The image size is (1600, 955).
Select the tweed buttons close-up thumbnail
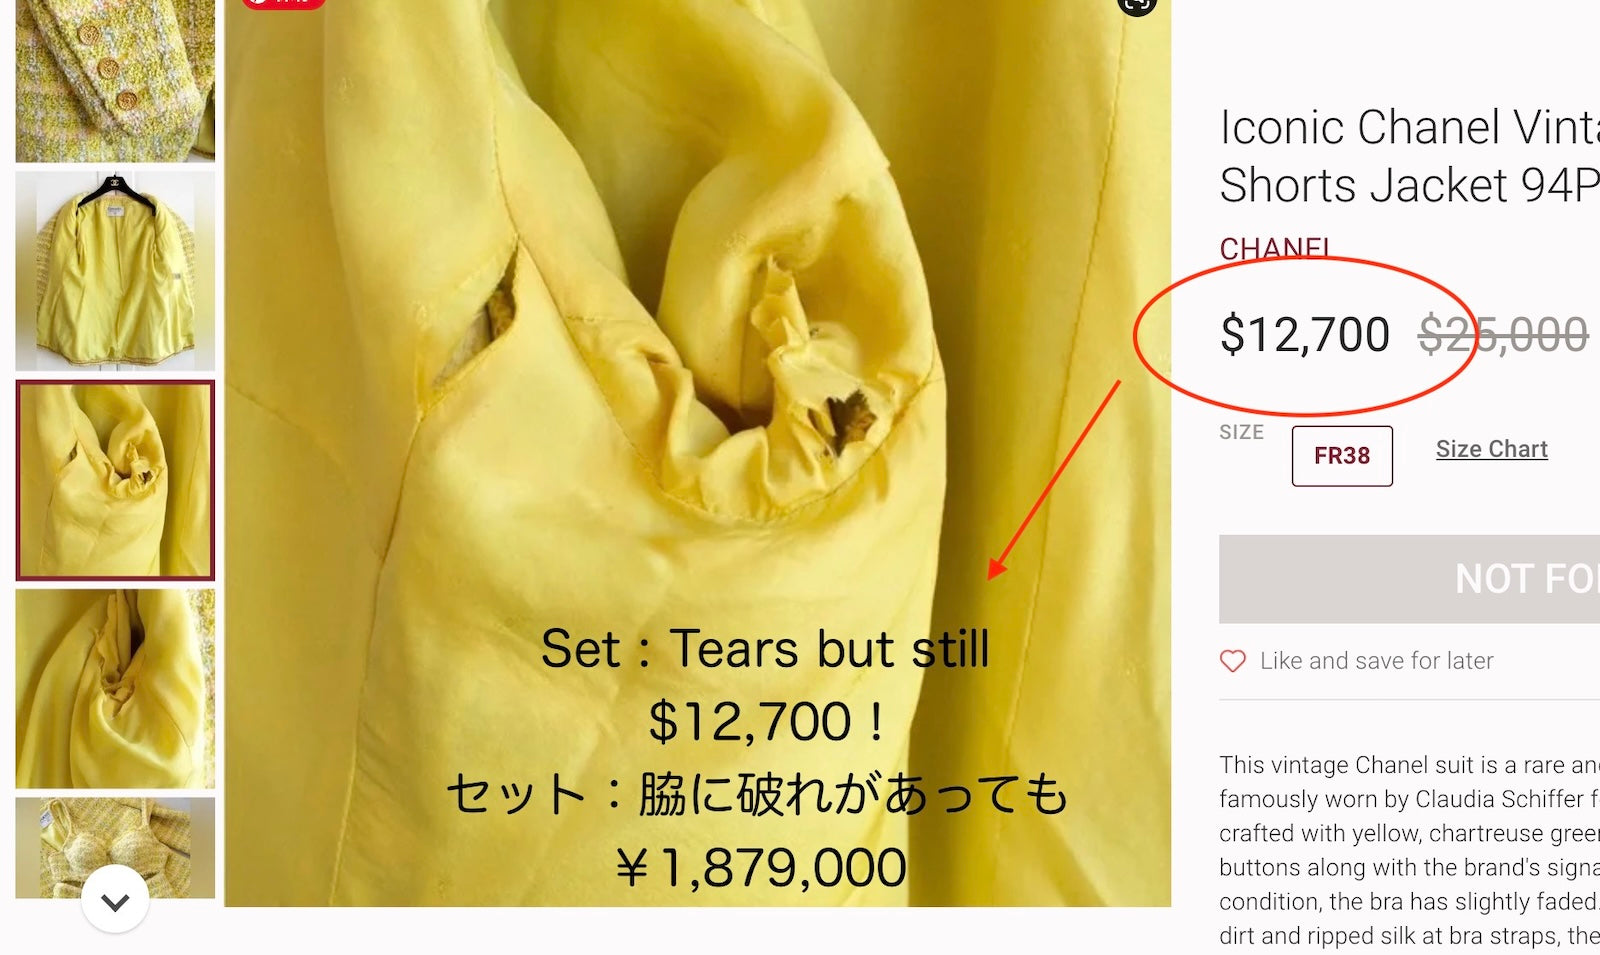[115, 80]
